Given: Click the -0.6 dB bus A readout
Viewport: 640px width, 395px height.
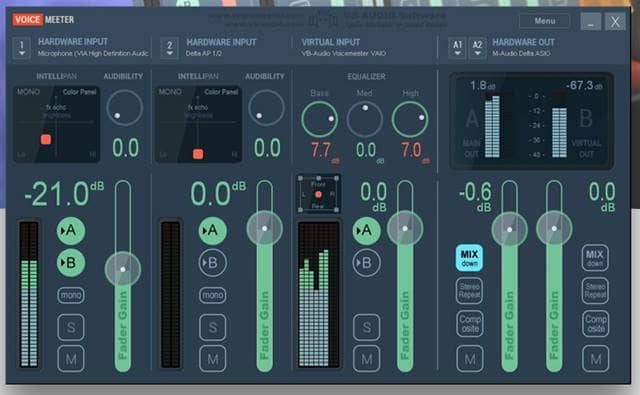Looking at the screenshot, I should point(476,197).
